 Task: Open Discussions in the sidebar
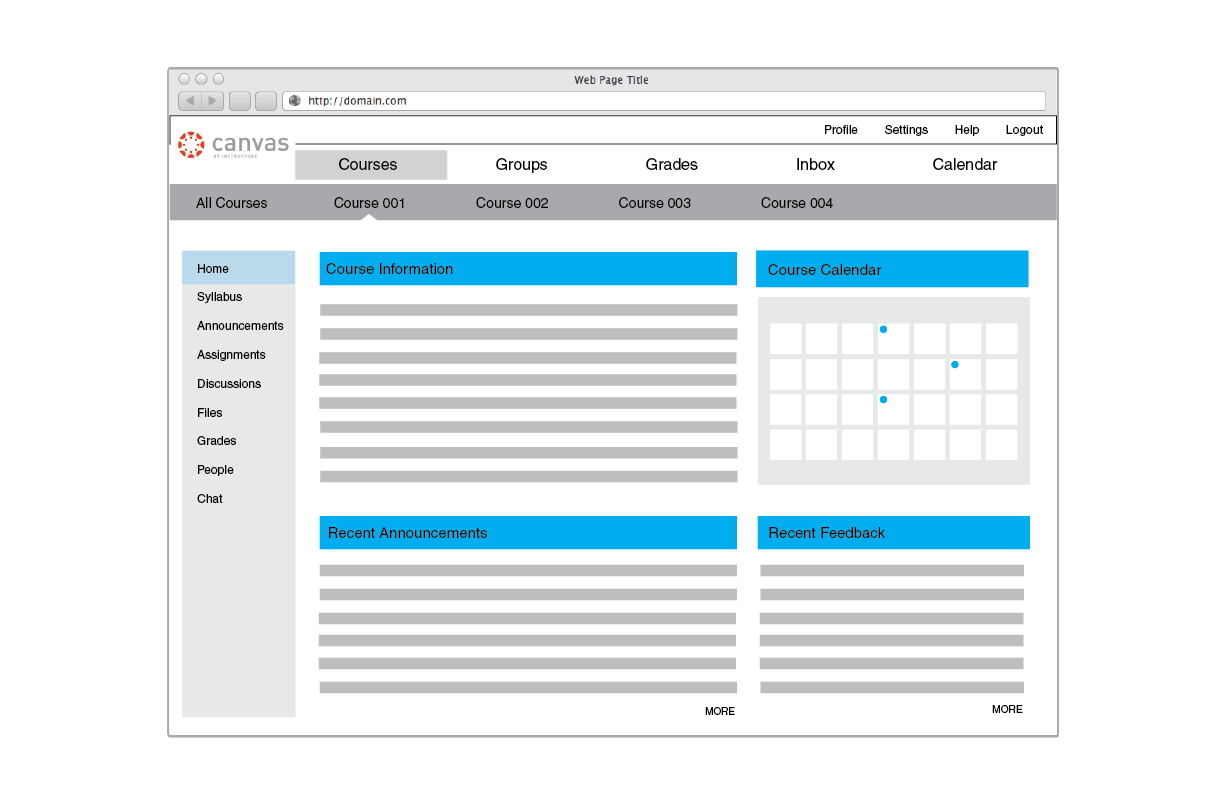(x=229, y=384)
